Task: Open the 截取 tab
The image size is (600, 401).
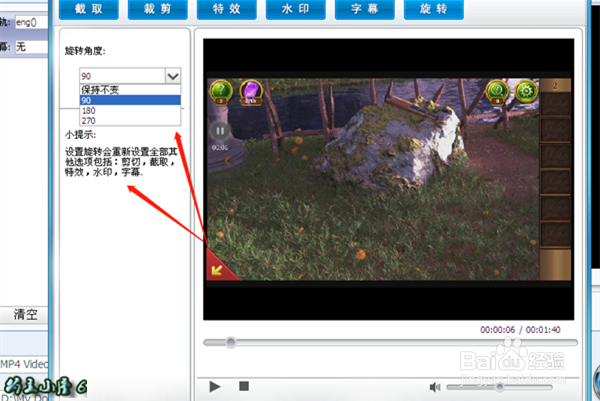Action: tap(89, 9)
